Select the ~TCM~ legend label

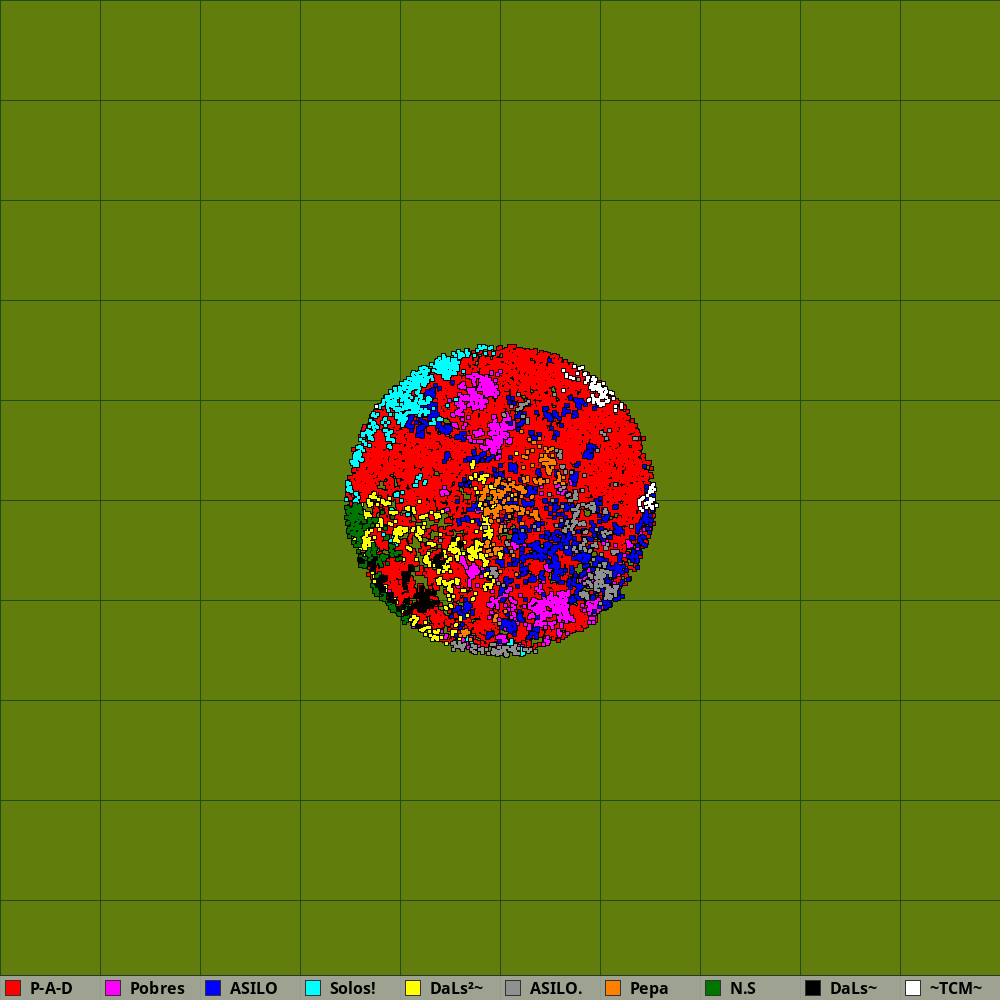[956, 988]
